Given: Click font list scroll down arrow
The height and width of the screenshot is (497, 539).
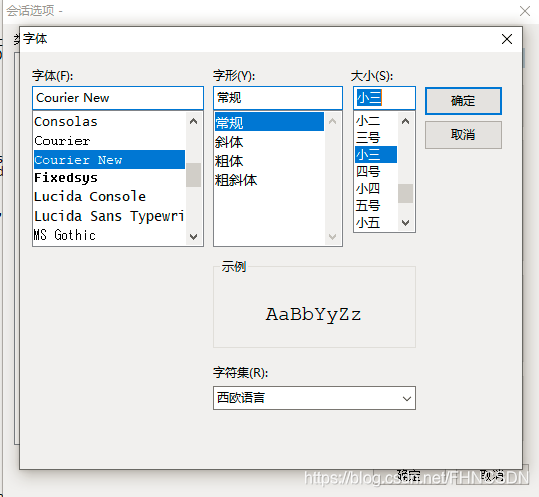Looking at the screenshot, I should tap(194, 236).
